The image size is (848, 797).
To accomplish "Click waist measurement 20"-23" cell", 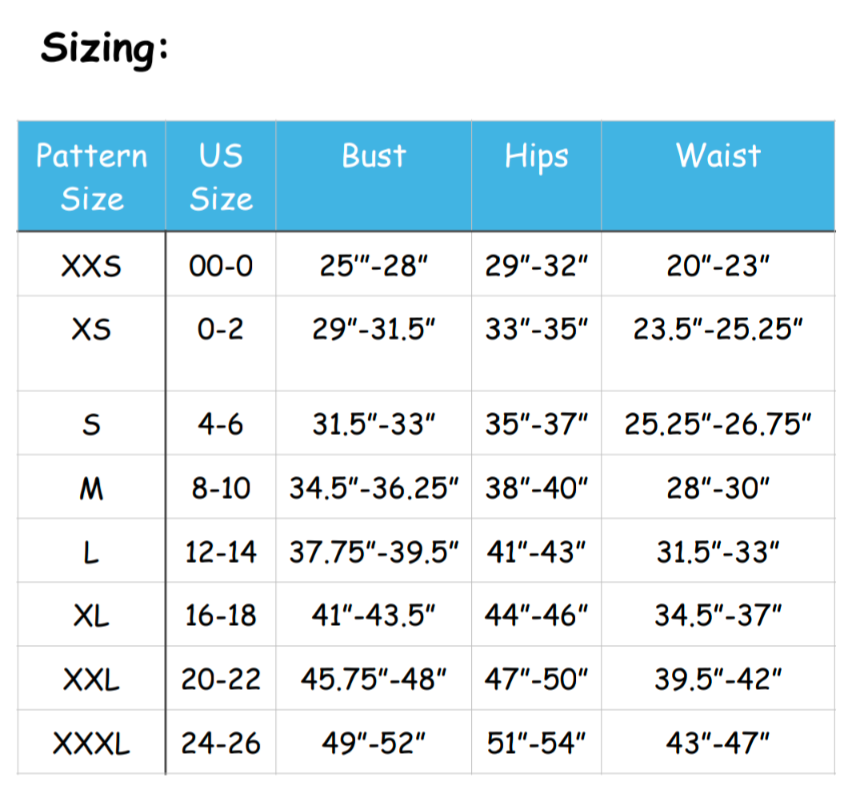I will coord(718,266).
